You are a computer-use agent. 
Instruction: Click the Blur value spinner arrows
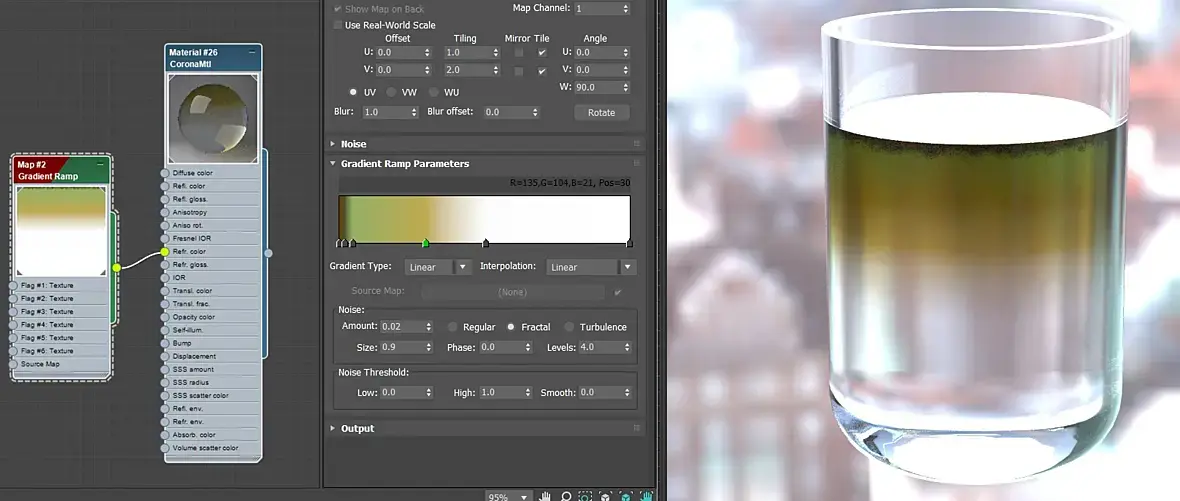click(x=413, y=112)
